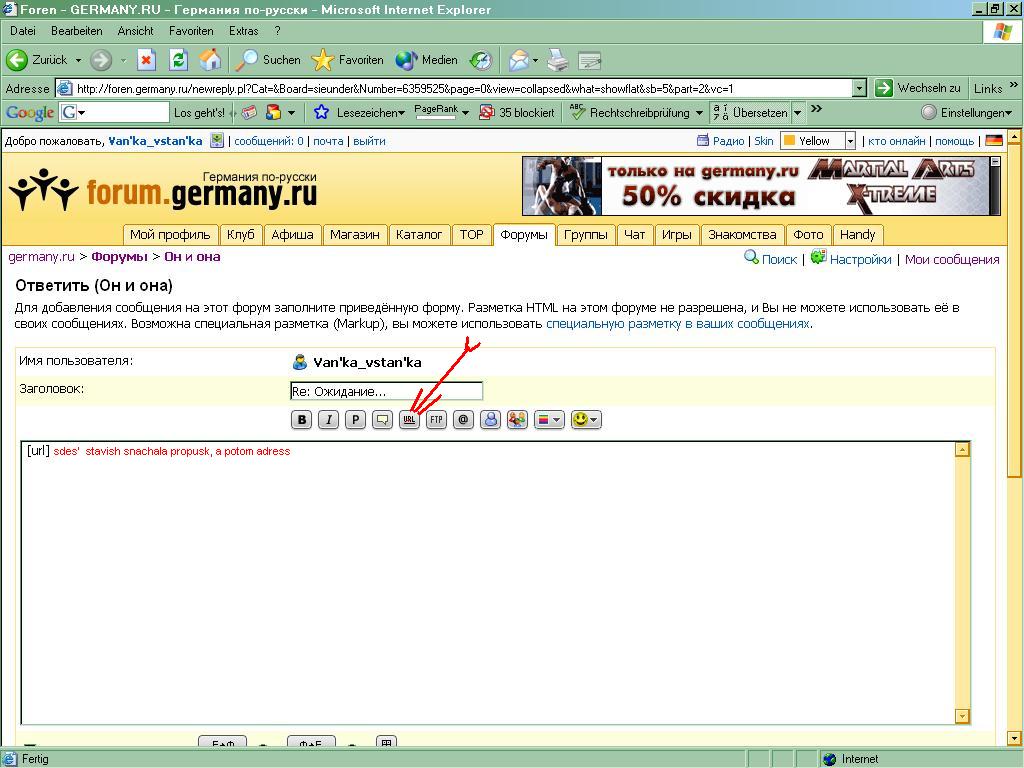Screen dimensions: 1024x768
Task: Click the 'Мои сообщения' link
Action: pyautogui.click(x=951, y=259)
